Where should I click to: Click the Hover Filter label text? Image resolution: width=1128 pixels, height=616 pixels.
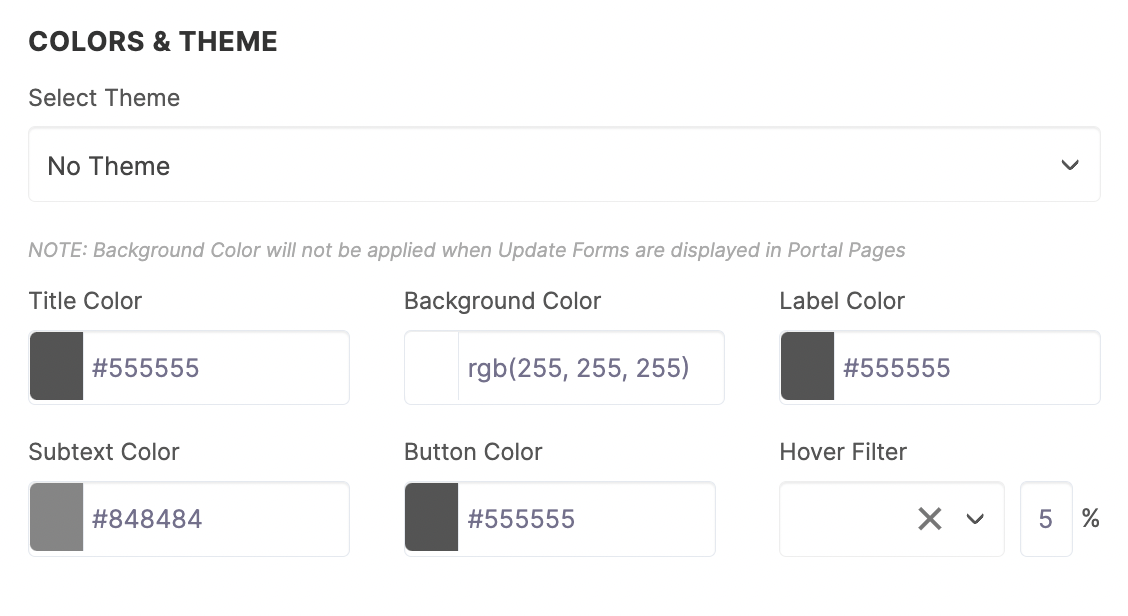(x=843, y=452)
